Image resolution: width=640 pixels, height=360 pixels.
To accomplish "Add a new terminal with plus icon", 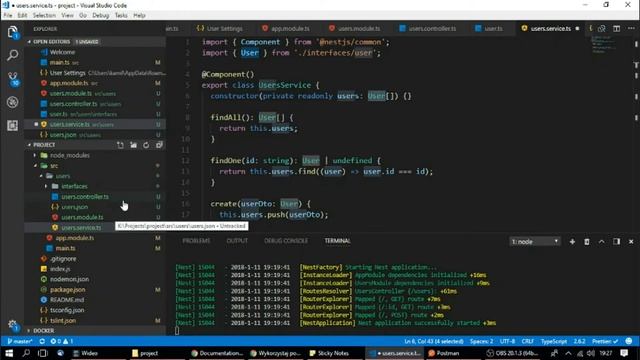I will point(572,242).
